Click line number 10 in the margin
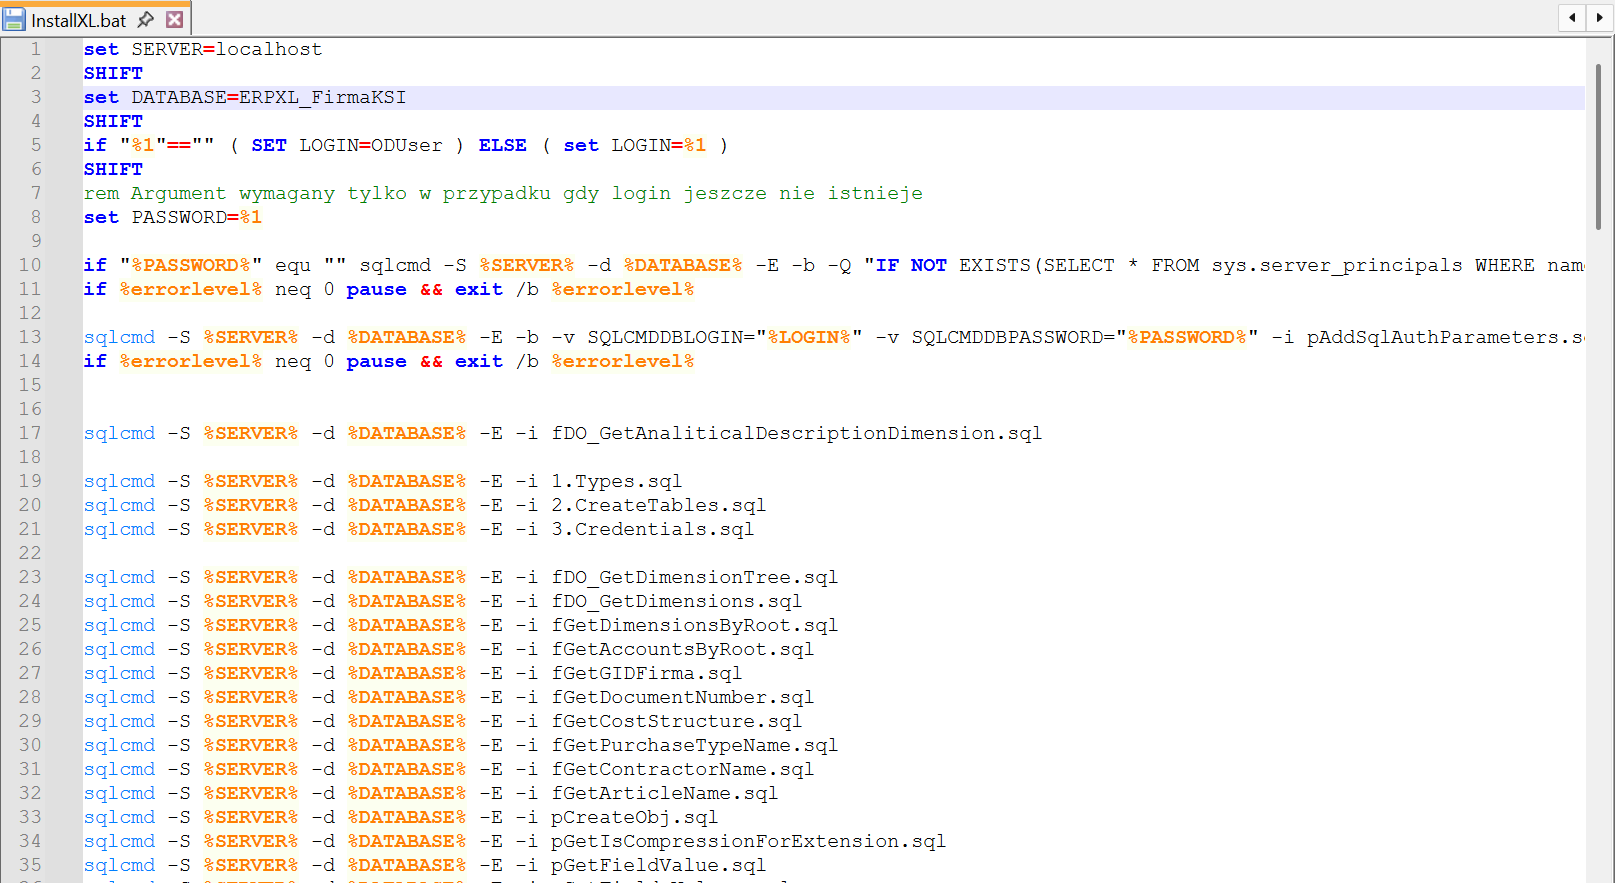This screenshot has height=883, width=1615. tap(30, 265)
